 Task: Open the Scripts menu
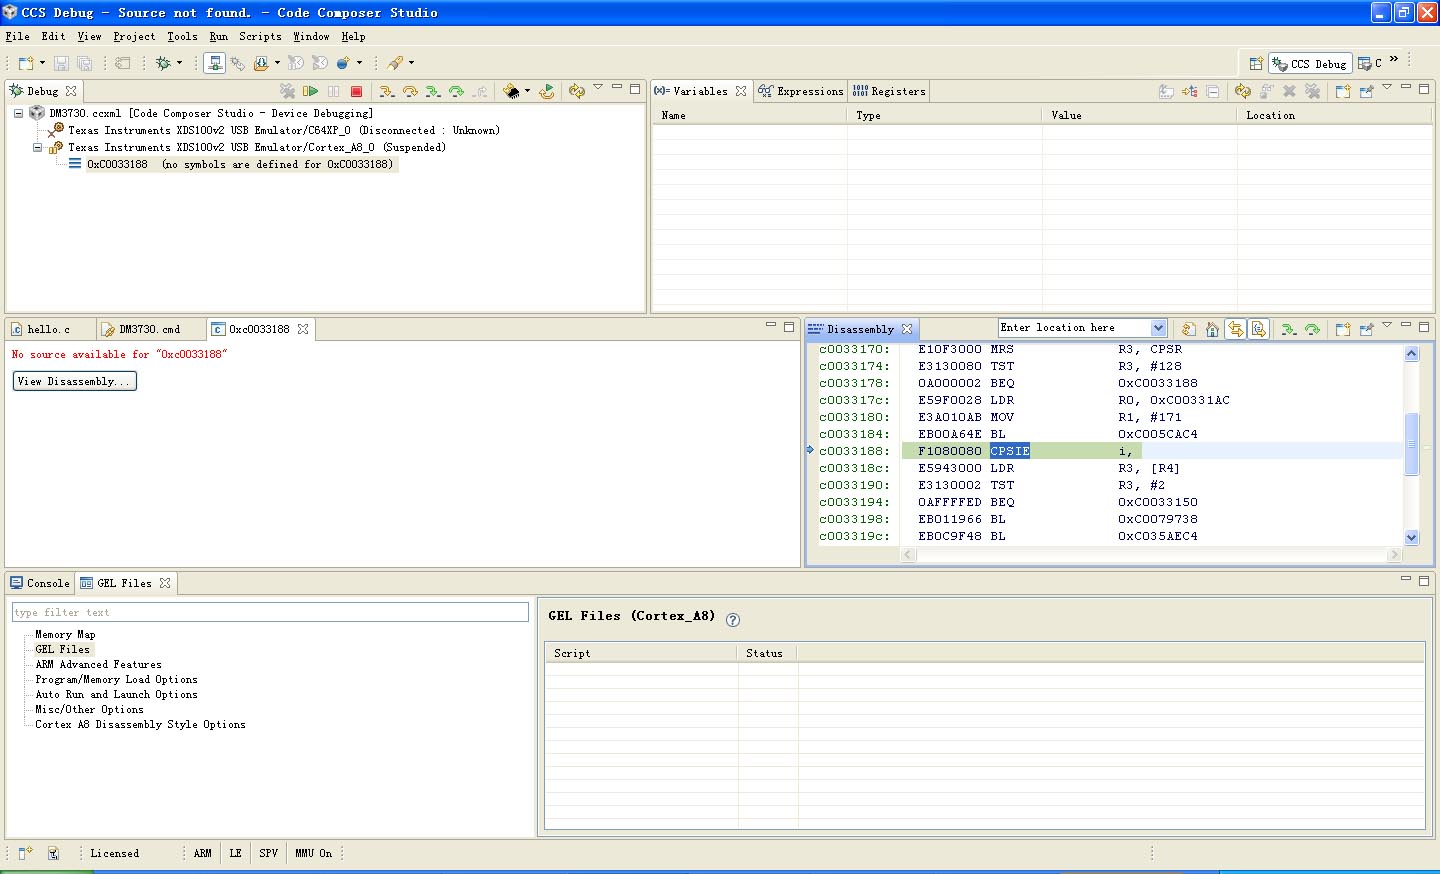(260, 36)
